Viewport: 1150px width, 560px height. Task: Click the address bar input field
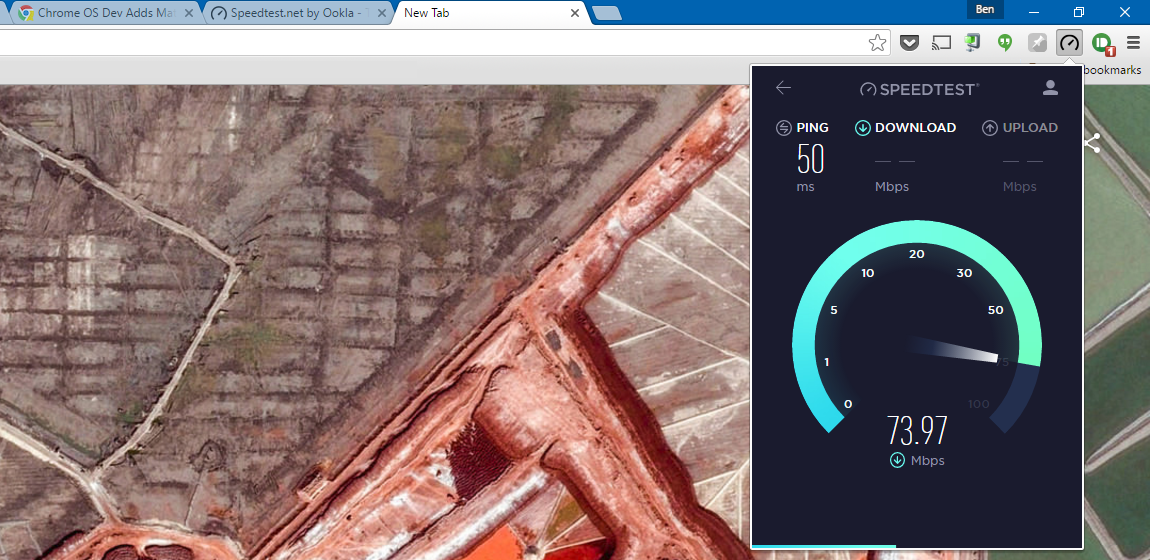click(x=430, y=43)
